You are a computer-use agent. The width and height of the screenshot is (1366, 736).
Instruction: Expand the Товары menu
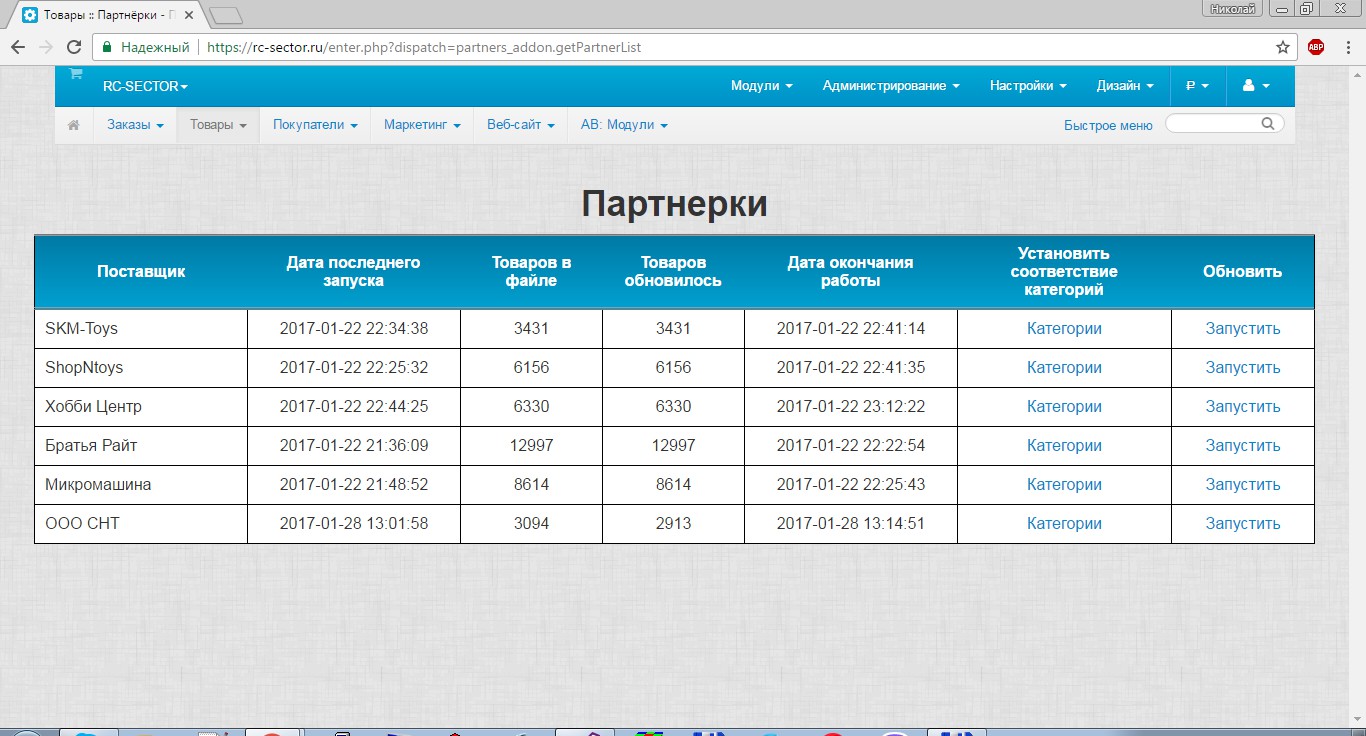pyautogui.click(x=218, y=125)
